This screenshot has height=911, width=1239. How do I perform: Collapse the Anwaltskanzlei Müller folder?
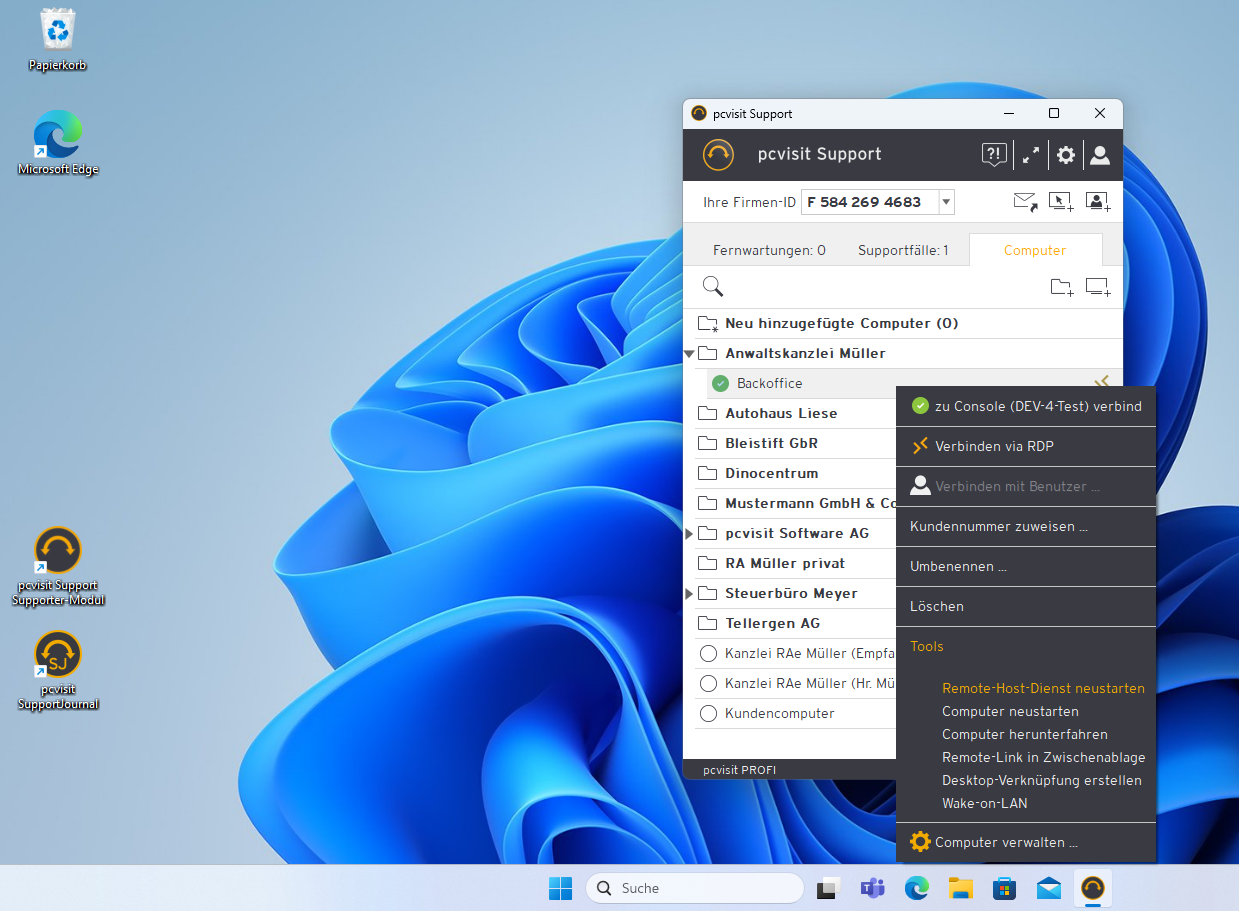click(x=690, y=353)
